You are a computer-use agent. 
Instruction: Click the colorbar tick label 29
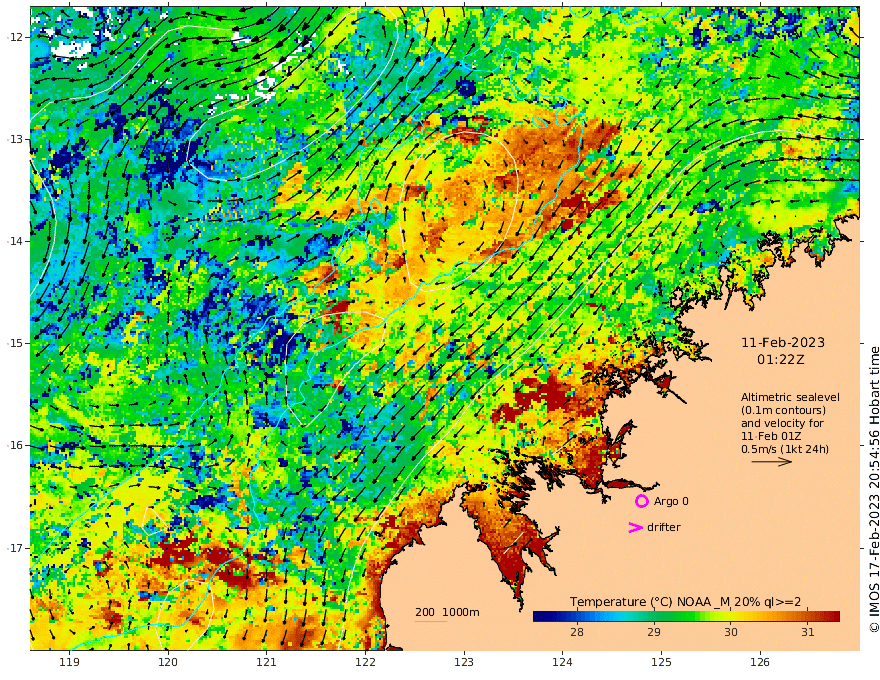(653, 632)
